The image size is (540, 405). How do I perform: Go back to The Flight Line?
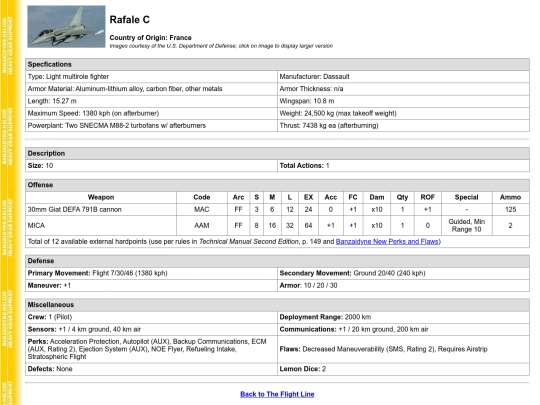click(x=277, y=394)
